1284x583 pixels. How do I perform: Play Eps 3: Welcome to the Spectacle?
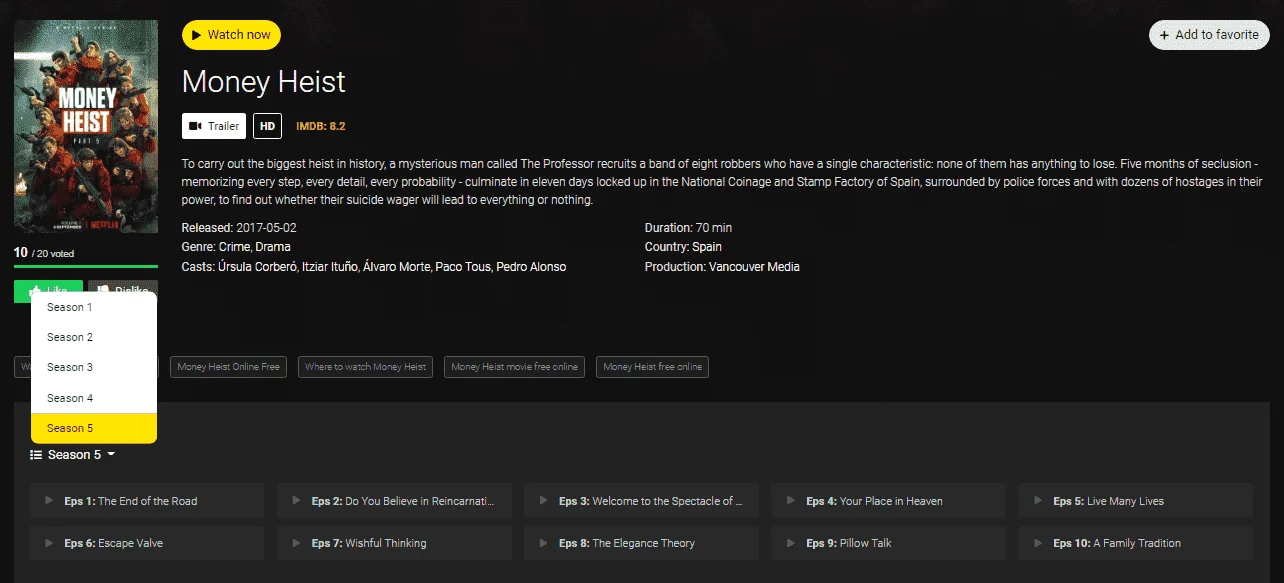(x=641, y=501)
